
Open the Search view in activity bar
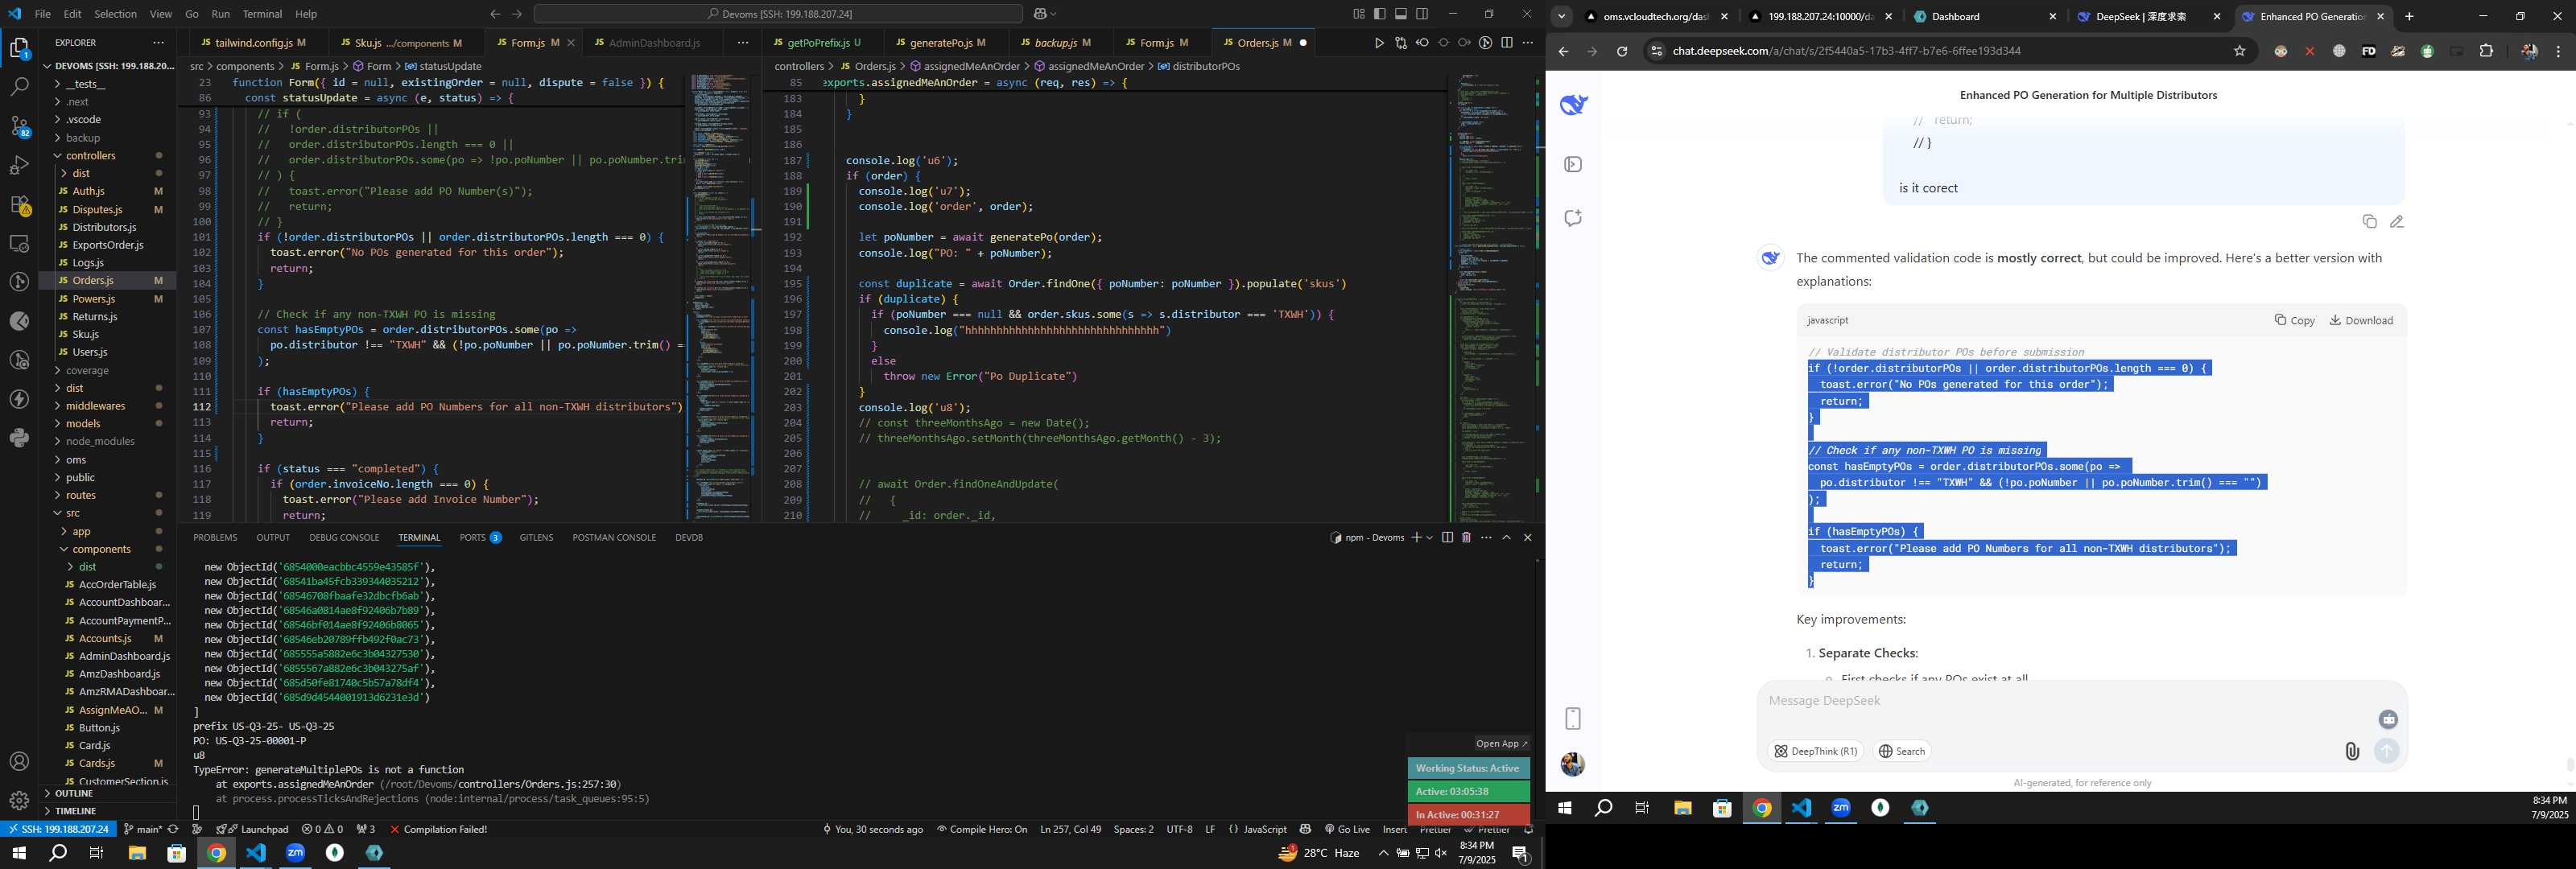[19, 87]
